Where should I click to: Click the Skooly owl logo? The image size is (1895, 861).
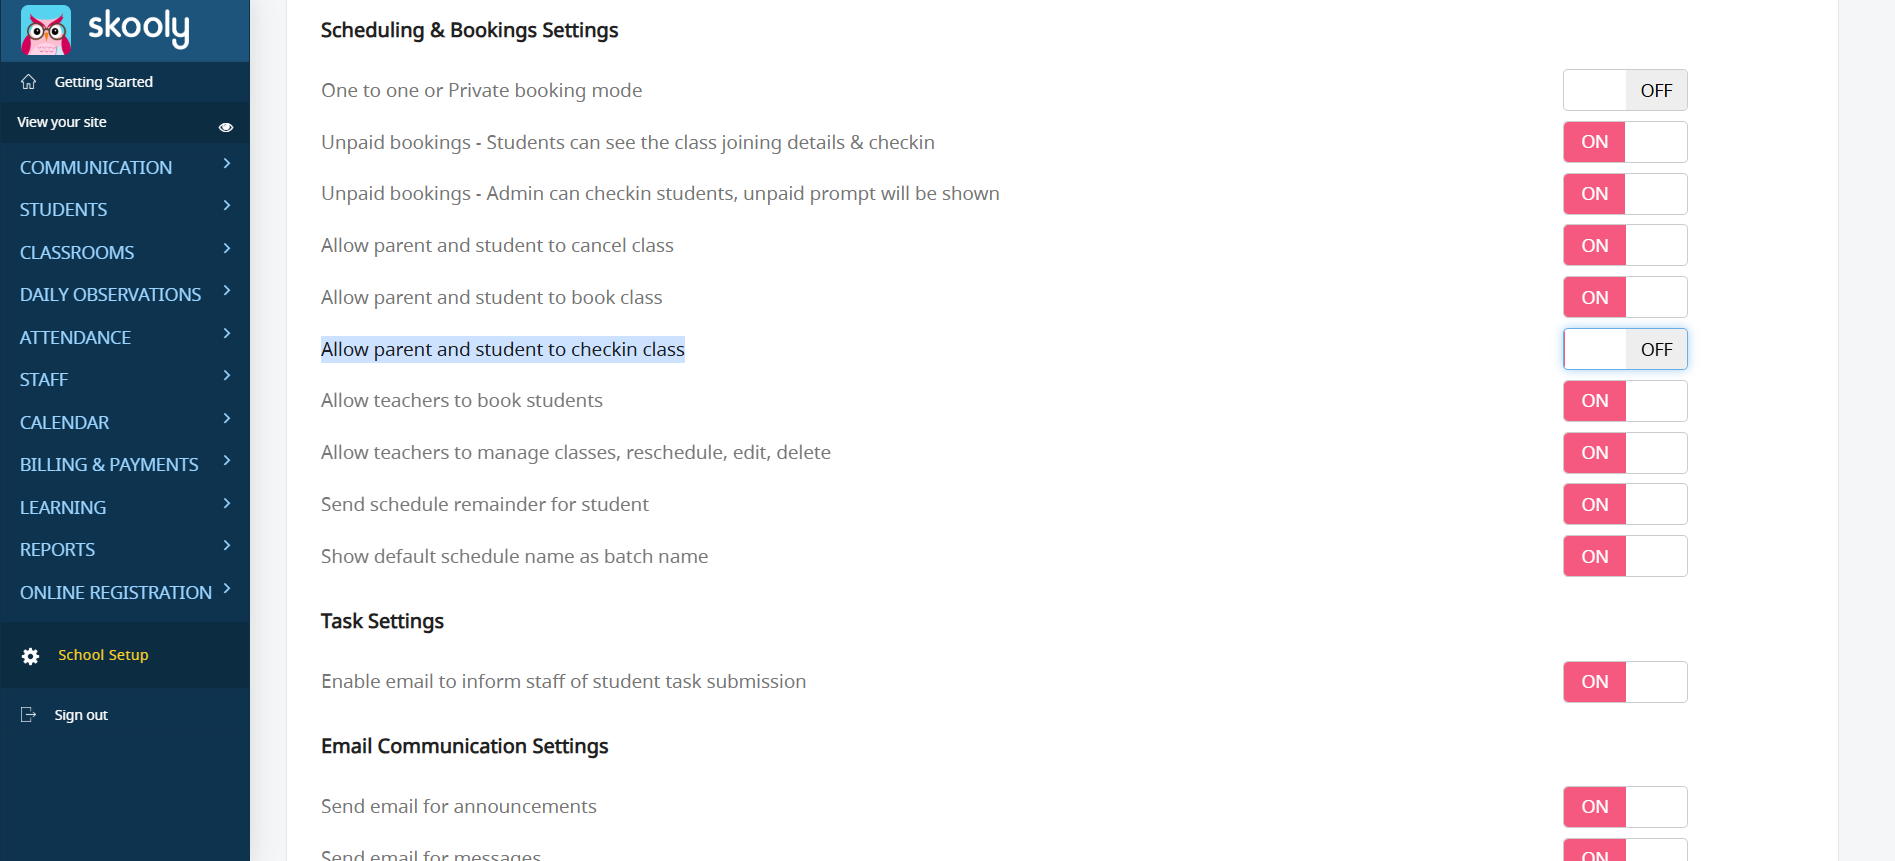[x=46, y=30]
